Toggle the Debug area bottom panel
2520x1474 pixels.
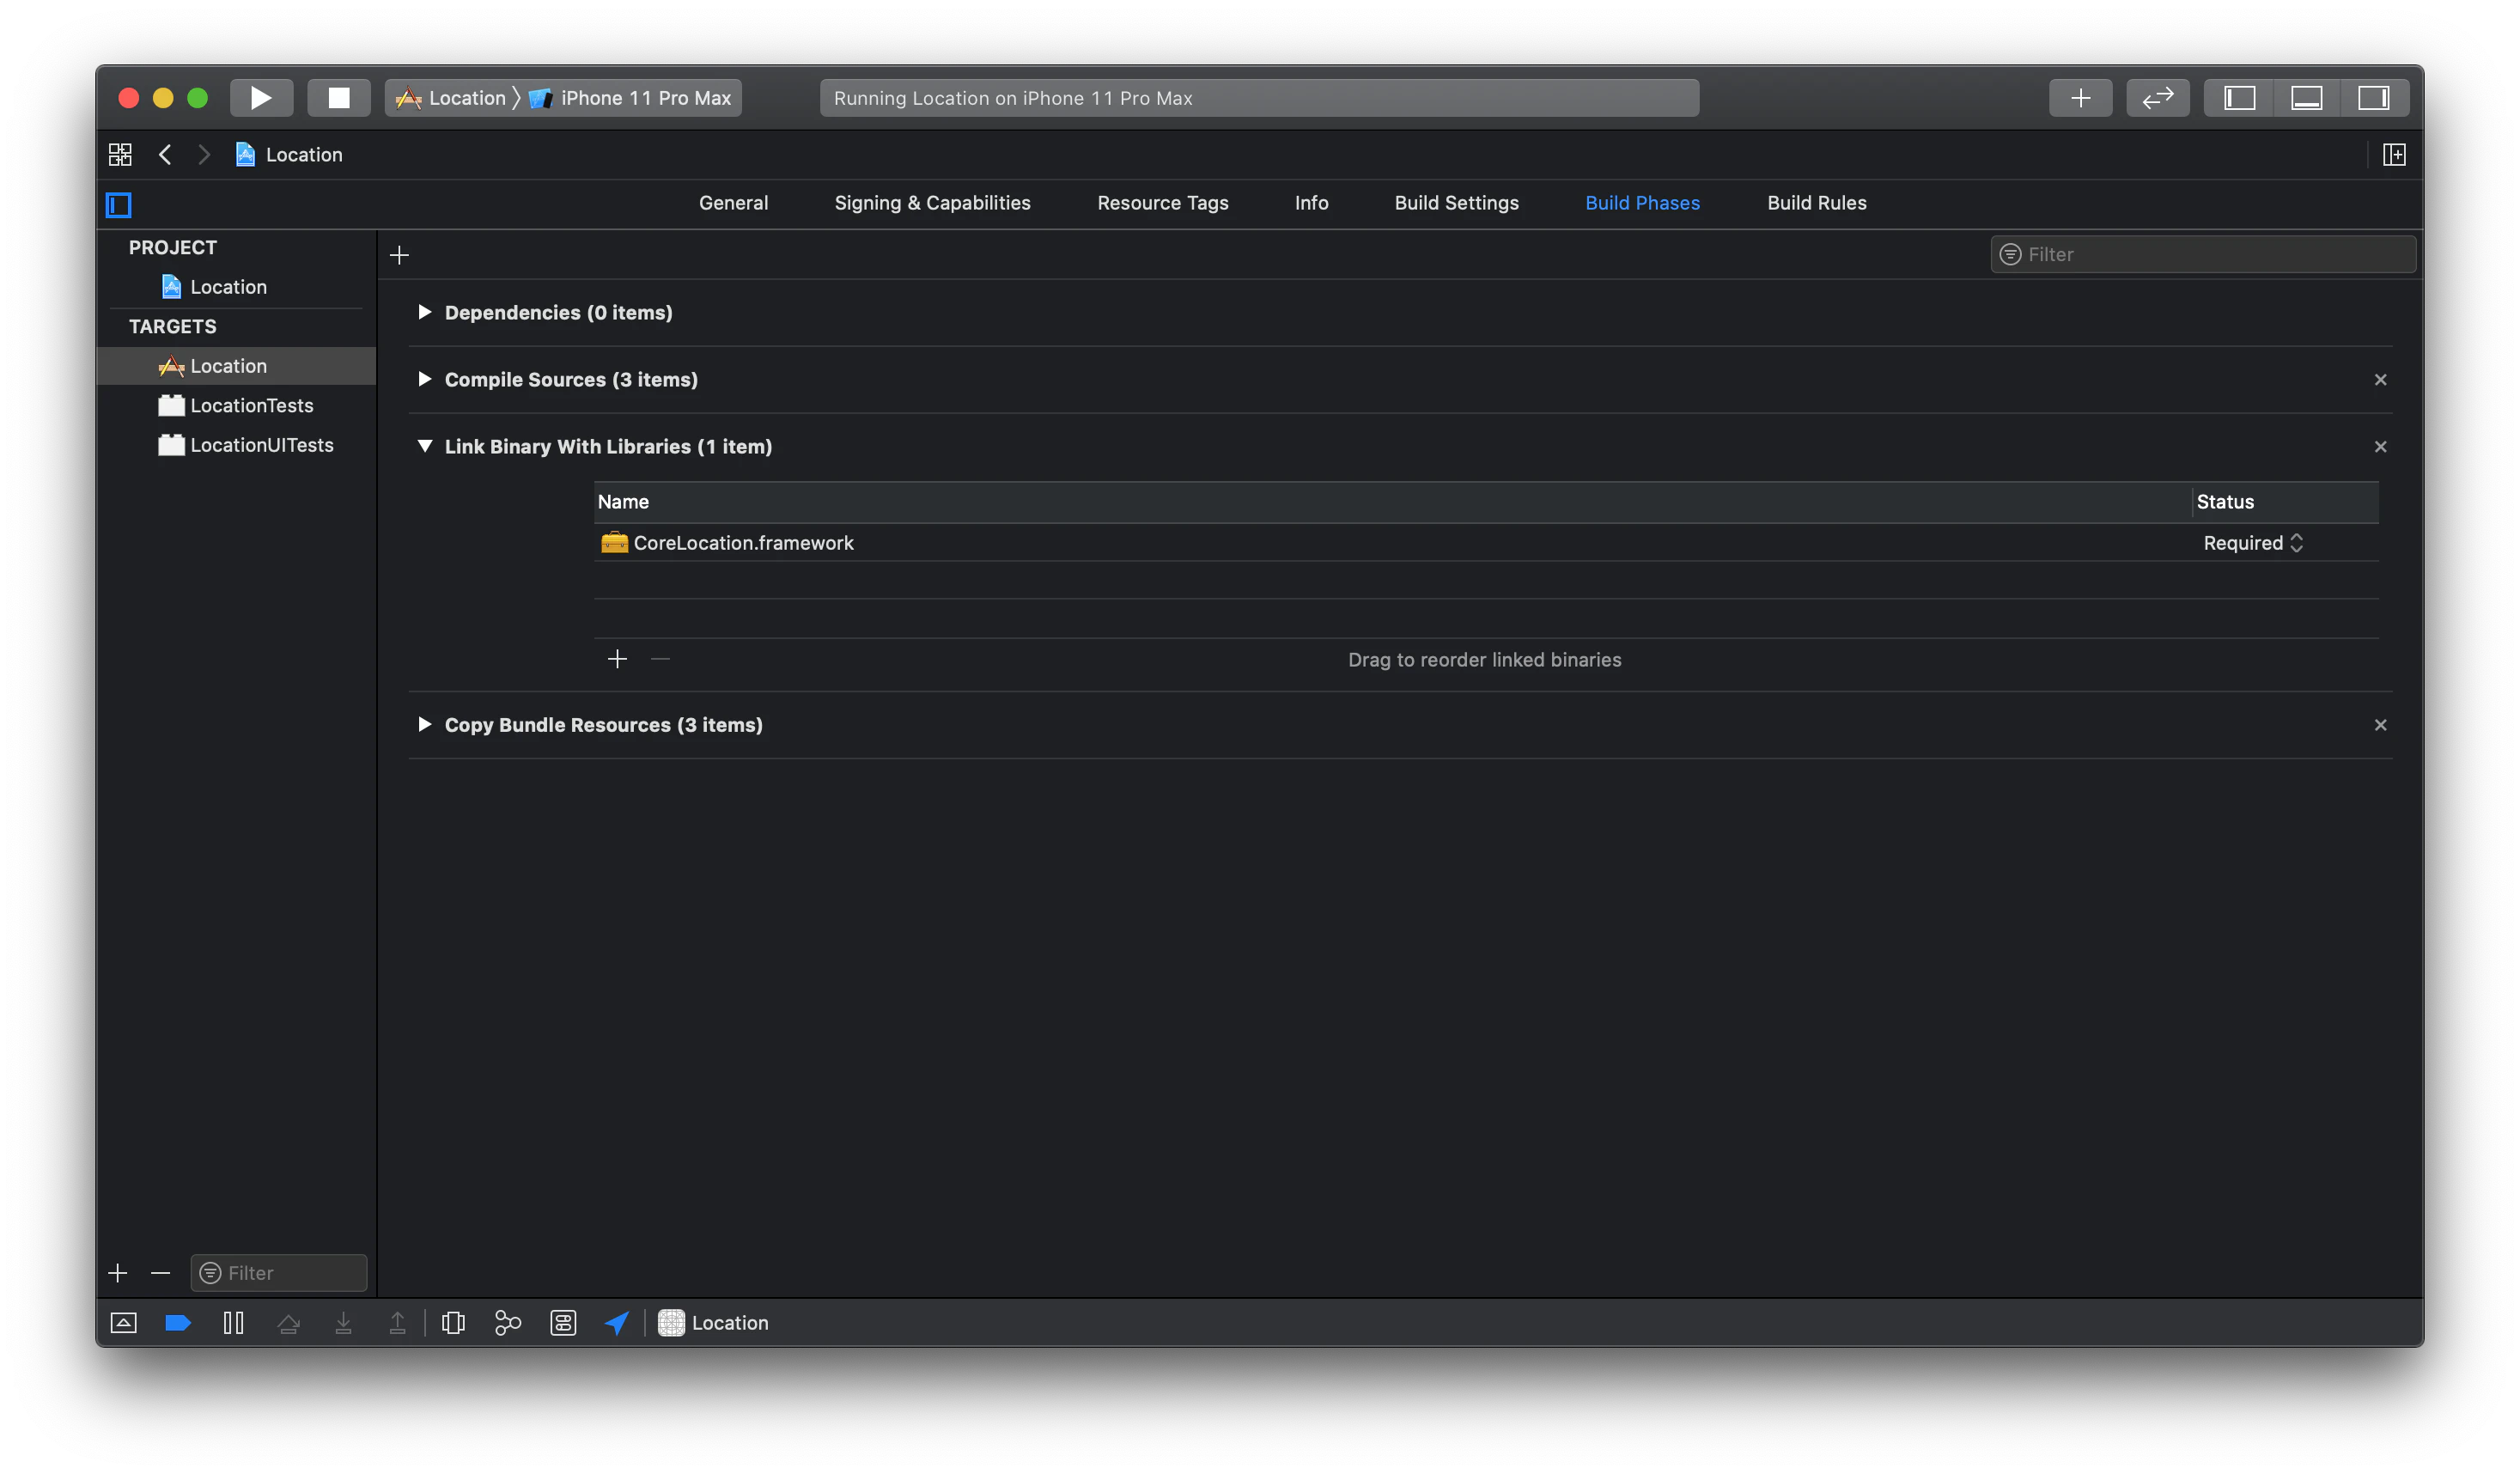(2306, 98)
